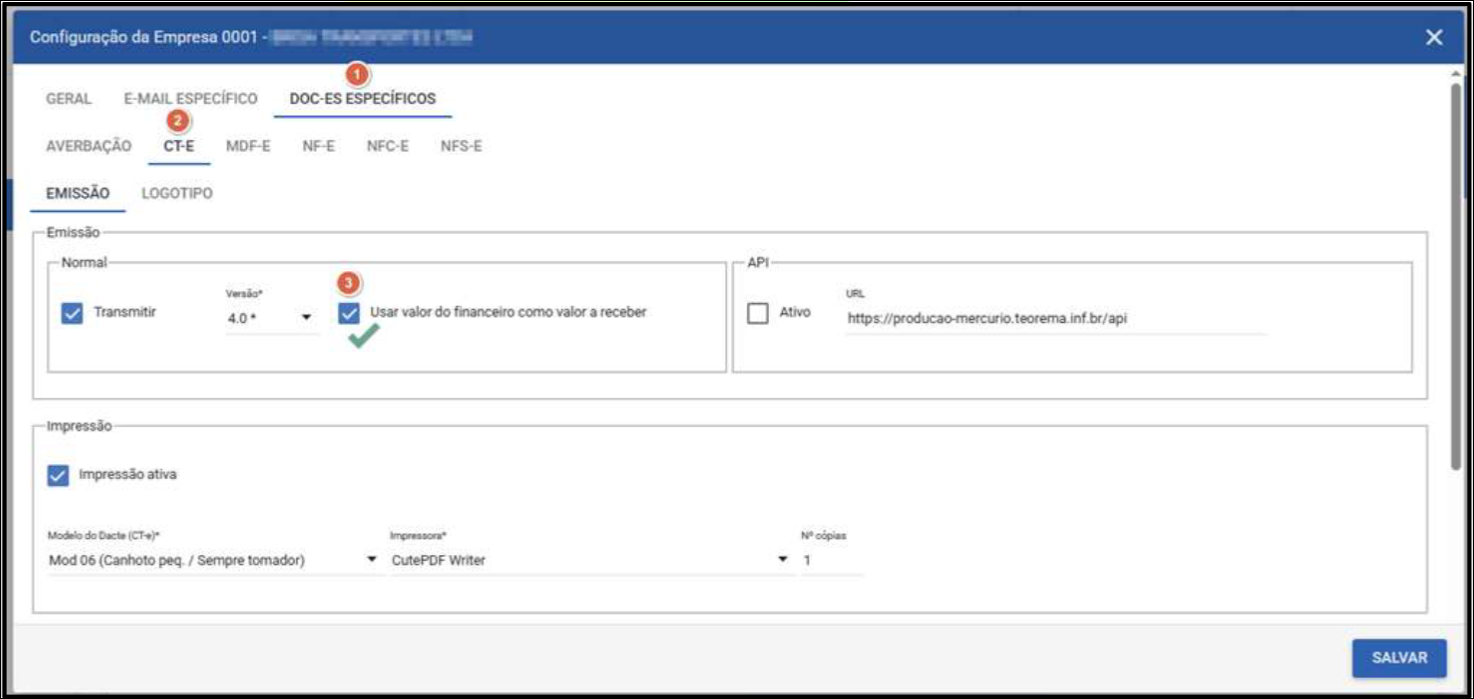1474x699 pixels.
Task: Switch to the GERAL tab
Action: [x=69, y=99]
